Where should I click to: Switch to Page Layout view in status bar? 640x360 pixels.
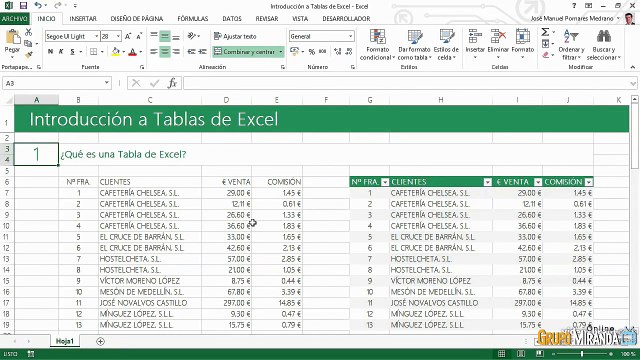coord(521,354)
